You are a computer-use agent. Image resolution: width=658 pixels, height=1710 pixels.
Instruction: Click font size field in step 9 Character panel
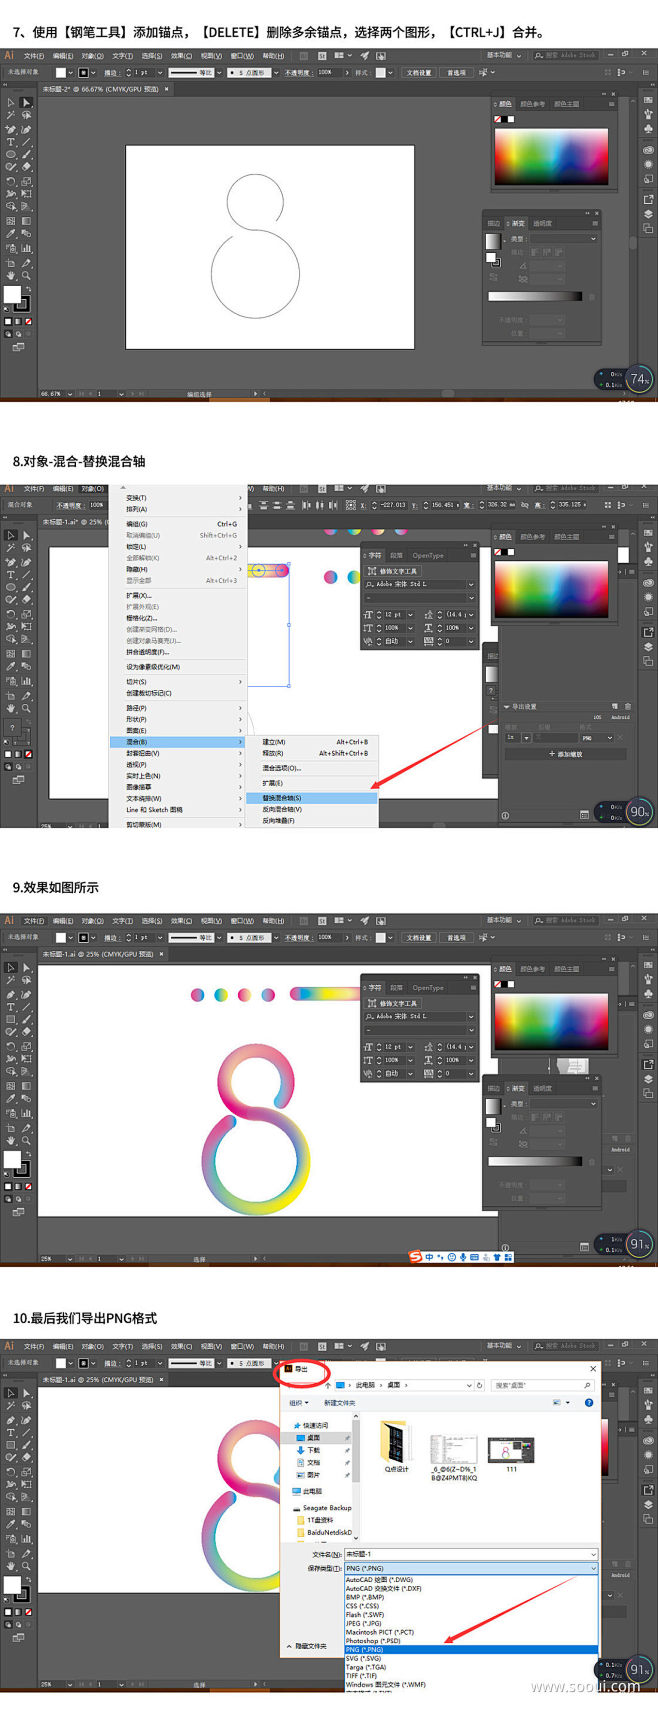point(392,1047)
